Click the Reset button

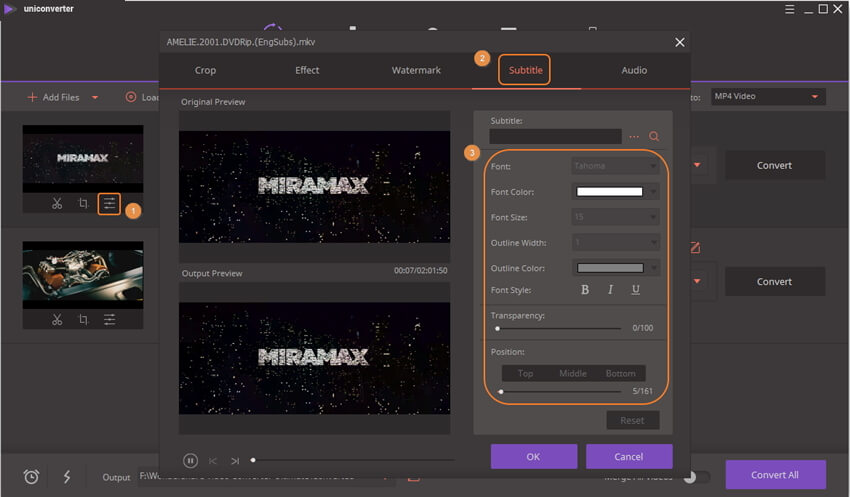pos(633,420)
